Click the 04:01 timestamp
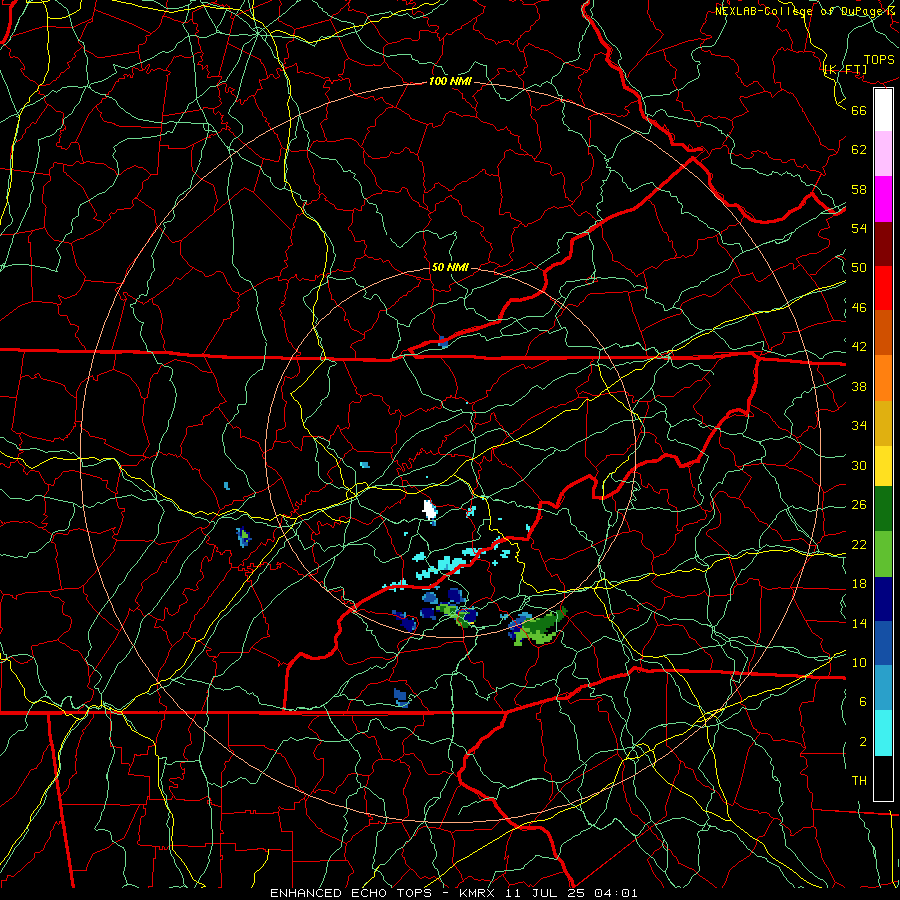 tap(616, 893)
